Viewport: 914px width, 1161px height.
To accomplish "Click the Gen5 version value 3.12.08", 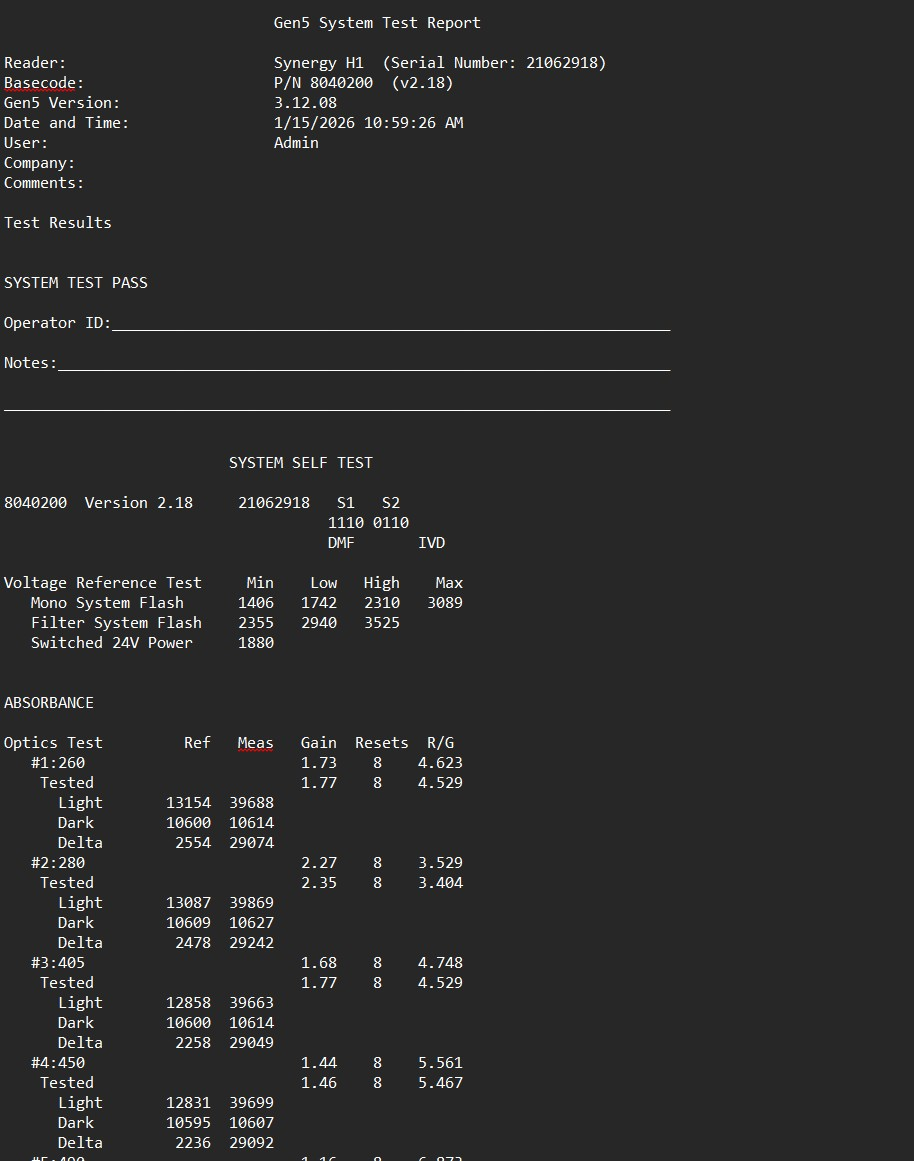I will [x=305, y=103].
